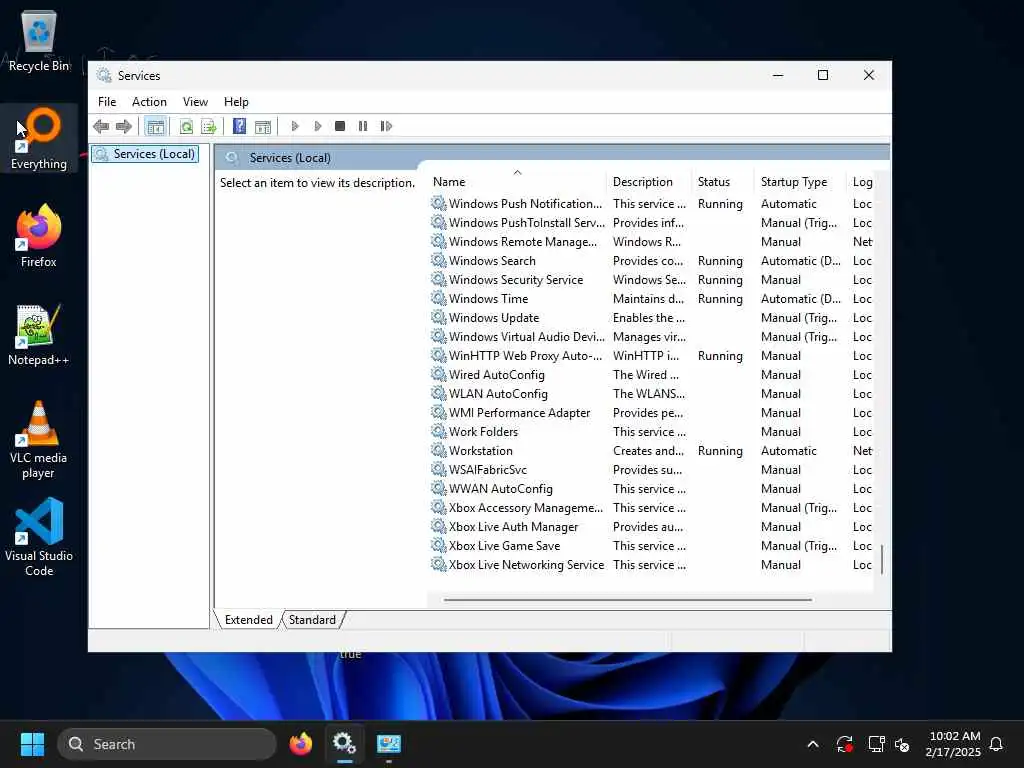This screenshot has width=1024, height=768.
Task: Sort by the Description column header
Action: [649, 182]
